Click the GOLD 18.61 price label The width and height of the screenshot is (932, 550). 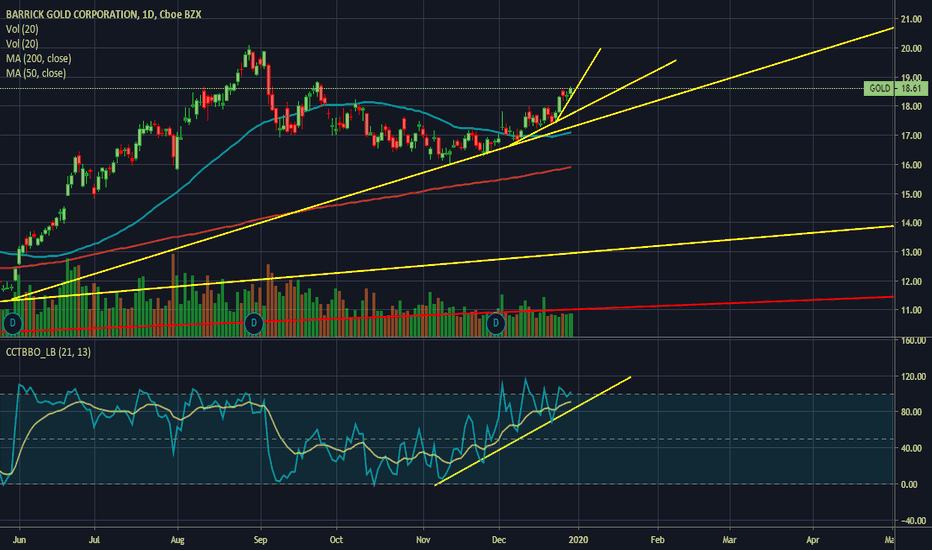pos(895,89)
